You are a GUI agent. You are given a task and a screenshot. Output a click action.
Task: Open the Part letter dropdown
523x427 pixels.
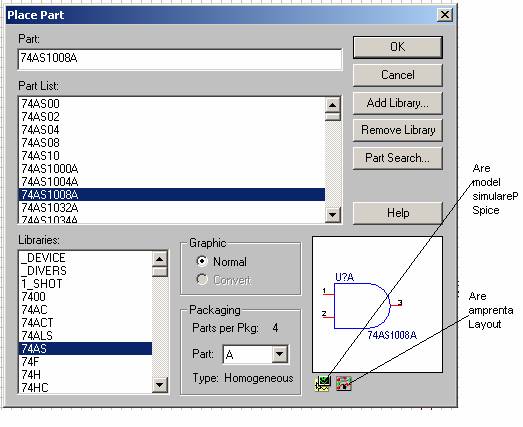[x=280, y=354]
